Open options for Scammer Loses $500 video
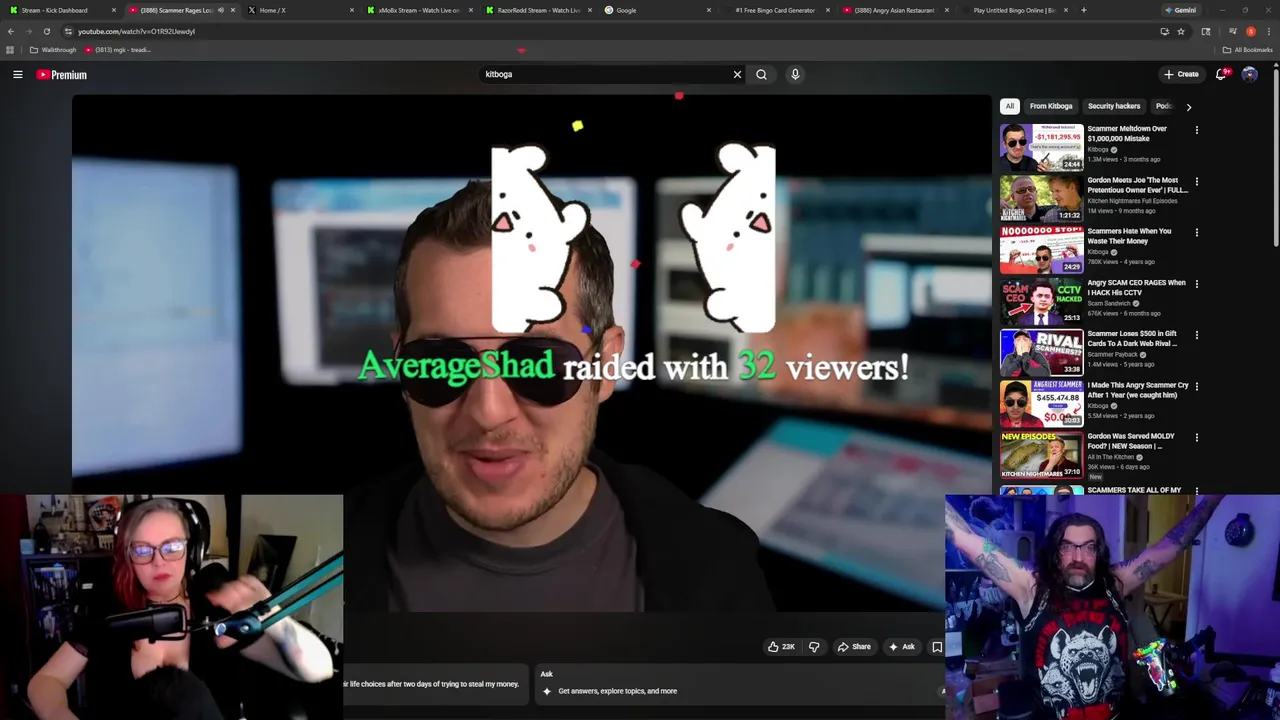 pyautogui.click(x=1197, y=335)
